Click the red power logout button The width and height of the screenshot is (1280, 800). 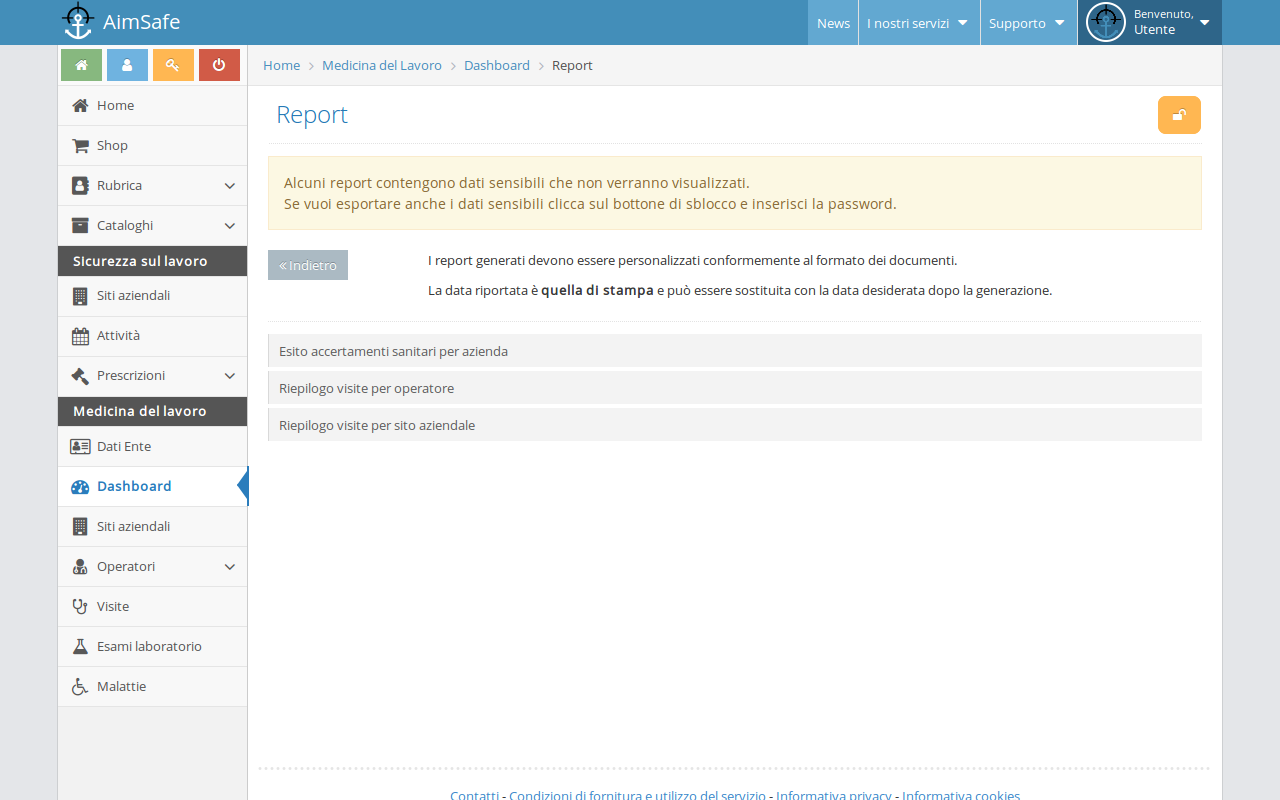[x=219, y=65]
